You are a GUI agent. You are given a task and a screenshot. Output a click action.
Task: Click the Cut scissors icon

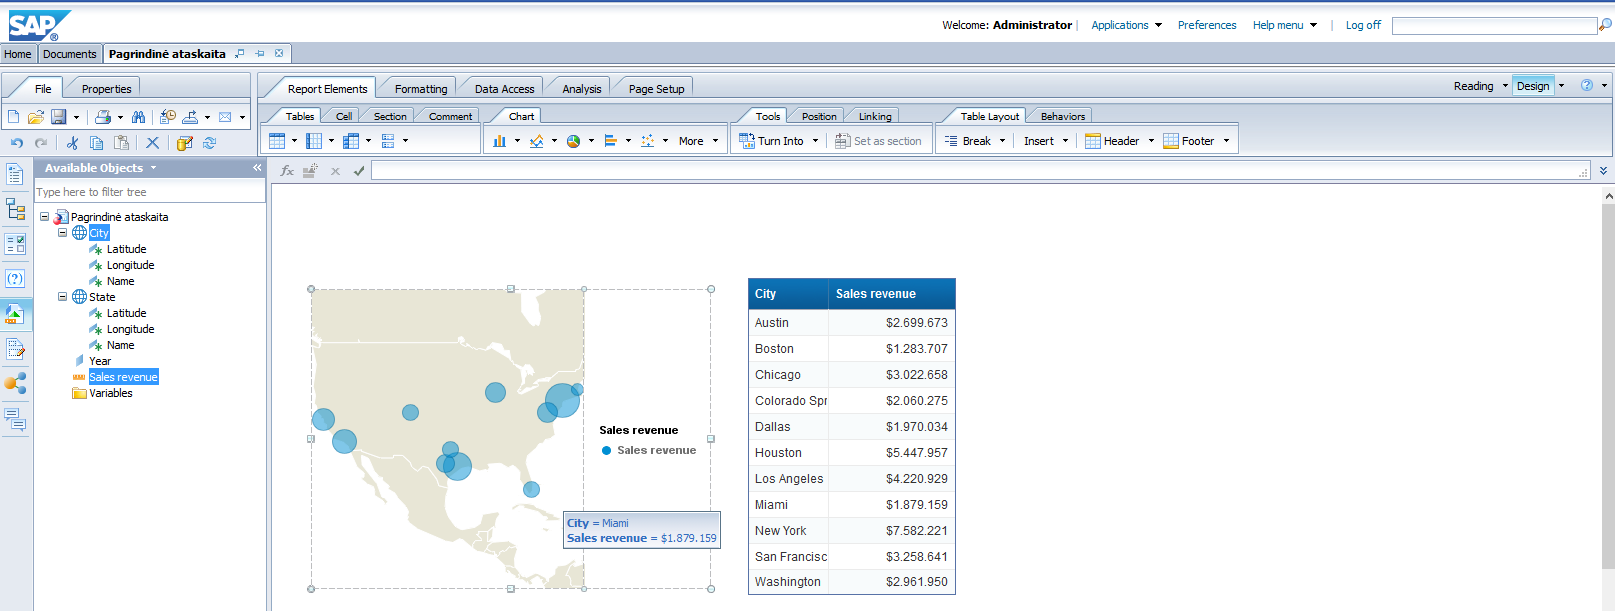click(72, 143)
